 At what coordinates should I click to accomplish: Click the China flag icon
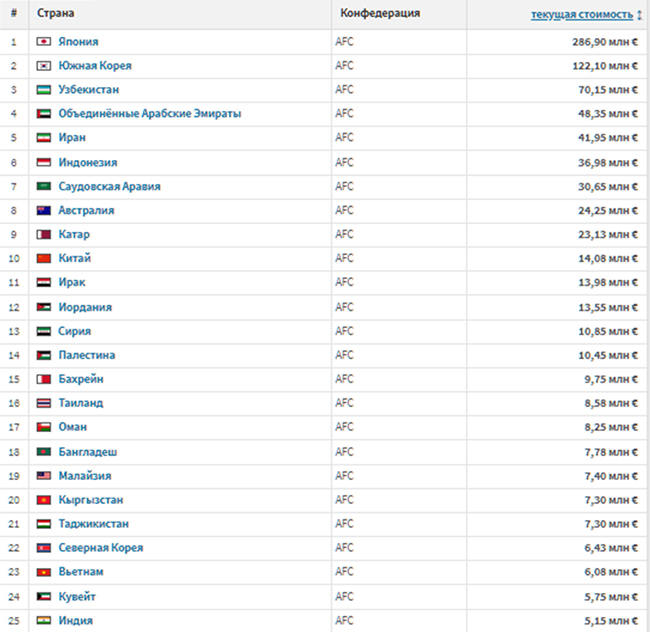coord(43,259)
